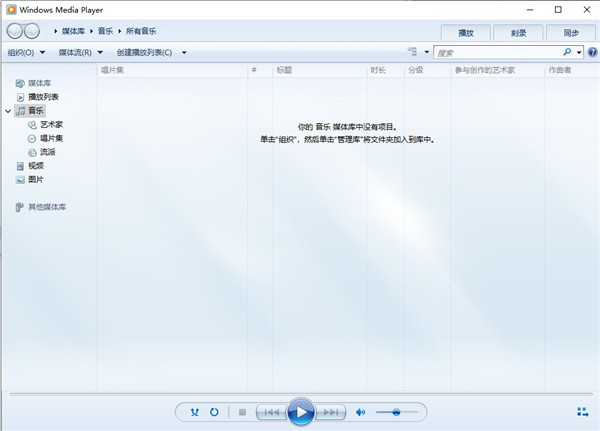Image resolution: width=600 pixels, height=431 pixels.
Task: Skip to the next track
Action: tap(331, 412)
